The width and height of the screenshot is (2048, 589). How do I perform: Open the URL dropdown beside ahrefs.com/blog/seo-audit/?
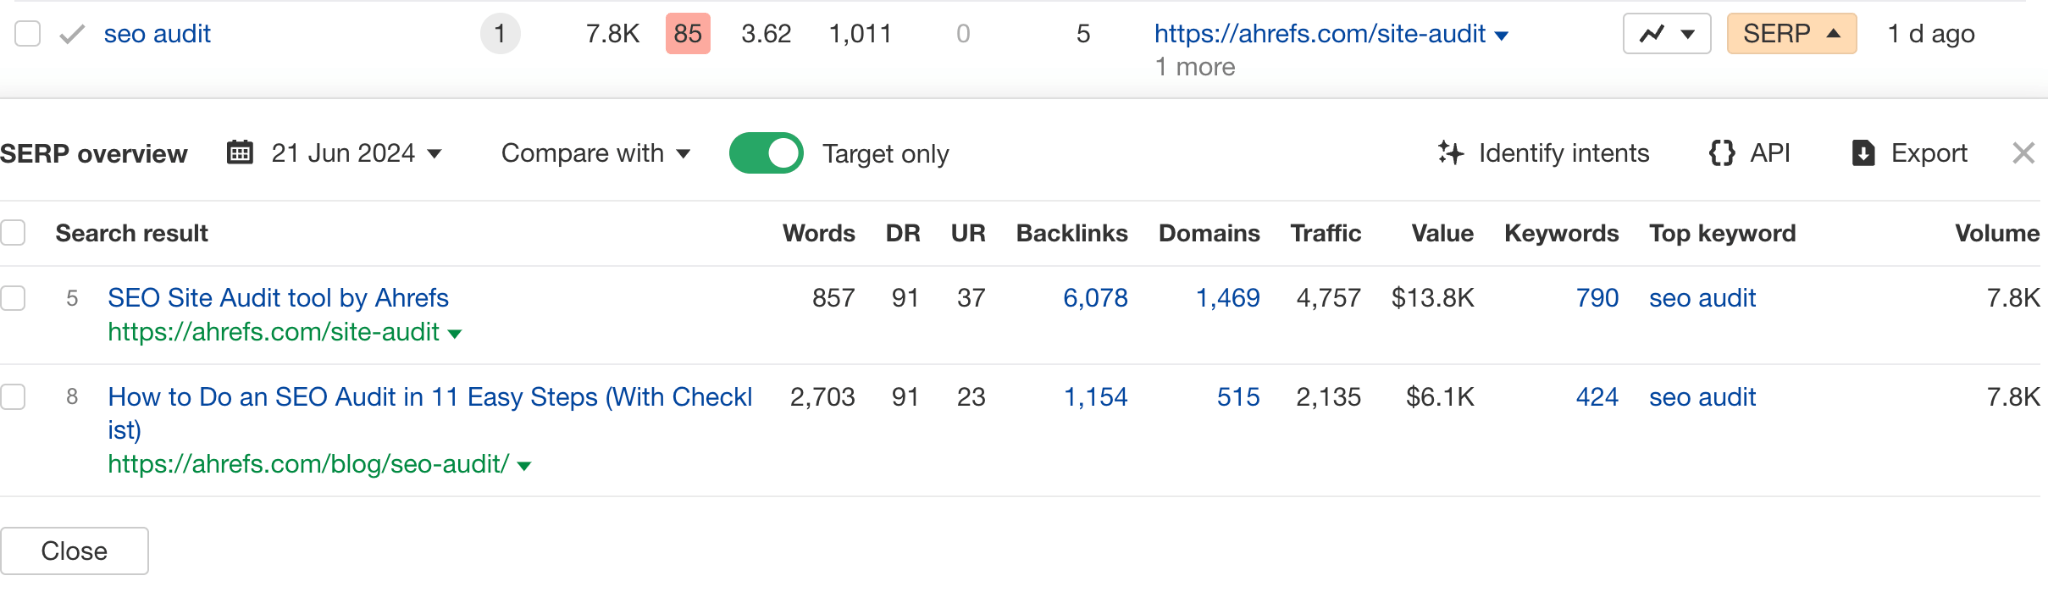tap(524, 464)
